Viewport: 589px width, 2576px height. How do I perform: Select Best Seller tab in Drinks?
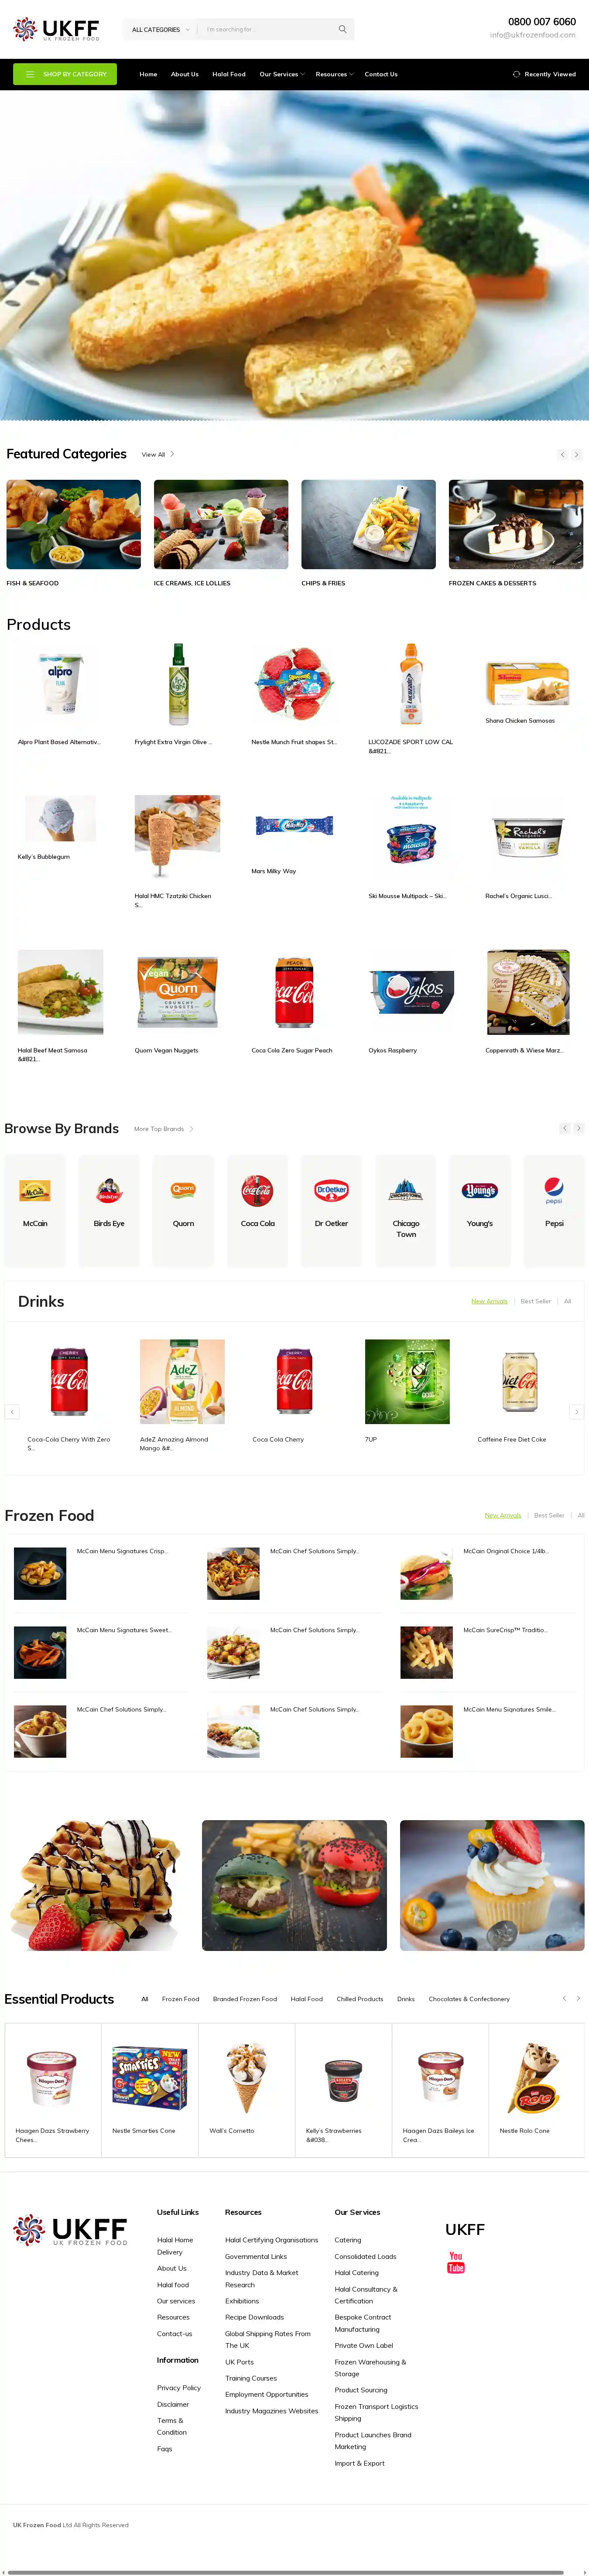536,1301
